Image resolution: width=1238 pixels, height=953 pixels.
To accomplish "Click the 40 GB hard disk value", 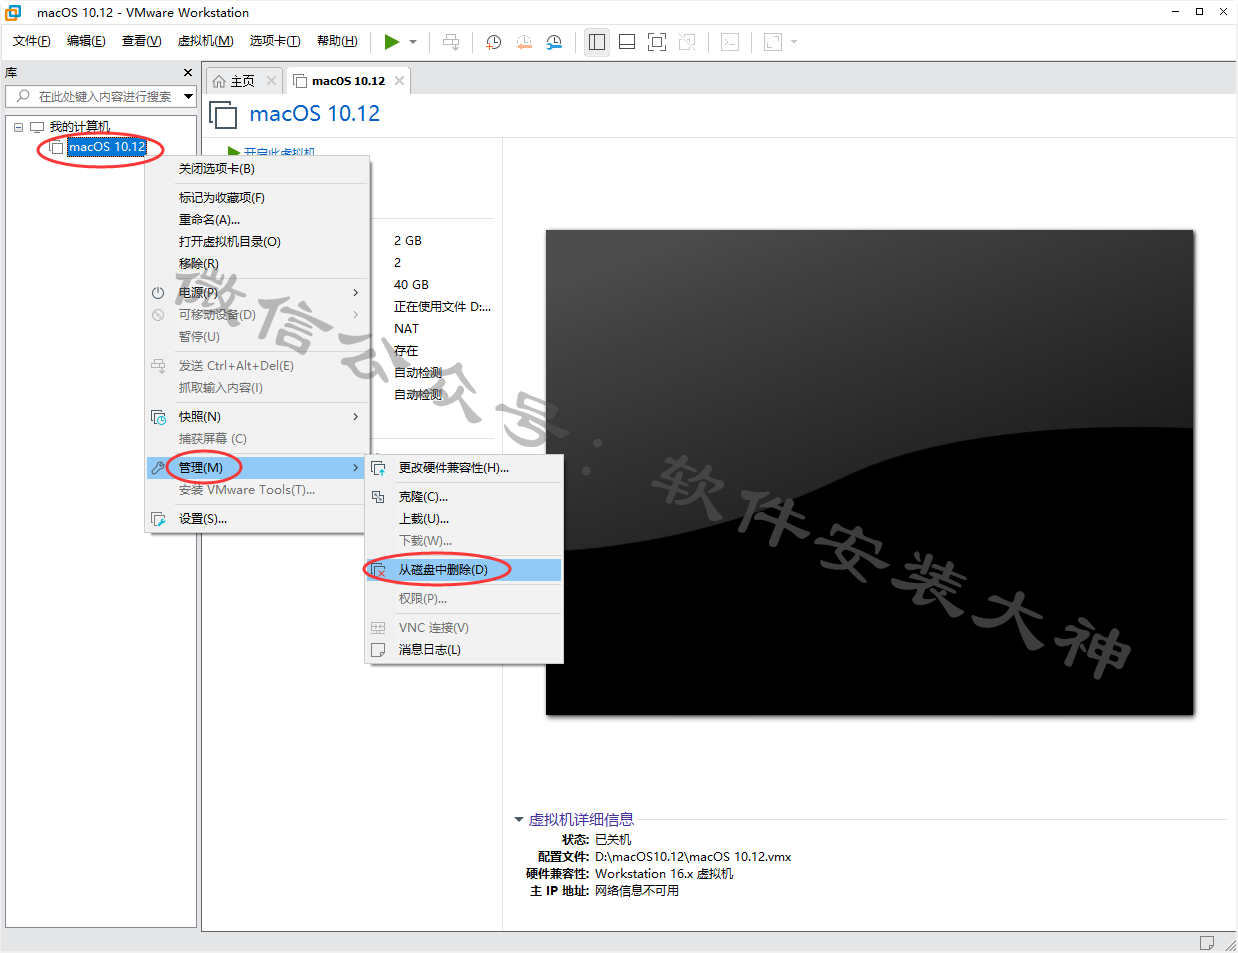I will 411,285.
